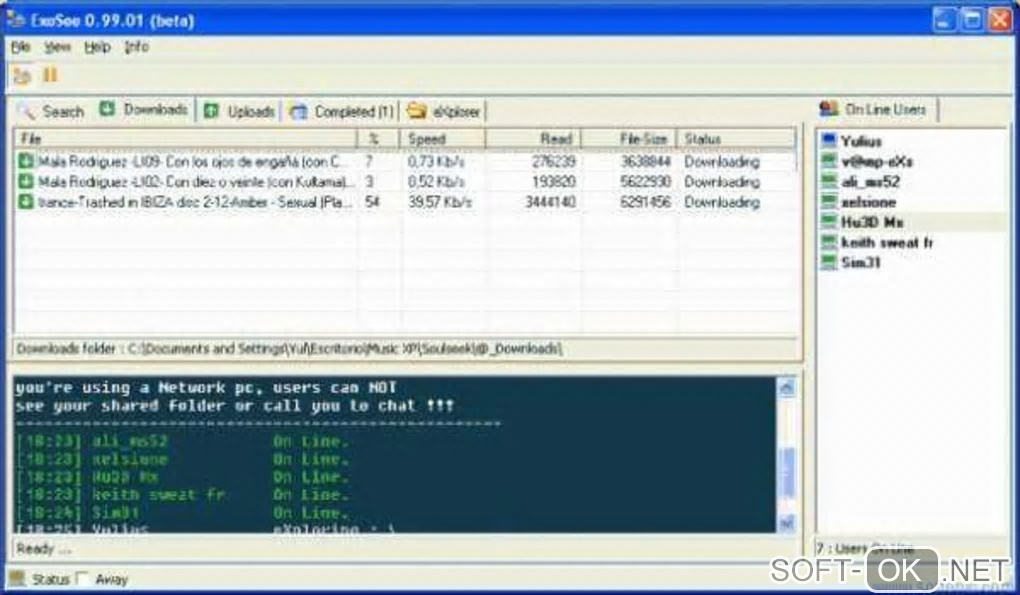Sort downloads by File Size column header
Screen dimensions: 1020x595
click(x=628, y=139)
